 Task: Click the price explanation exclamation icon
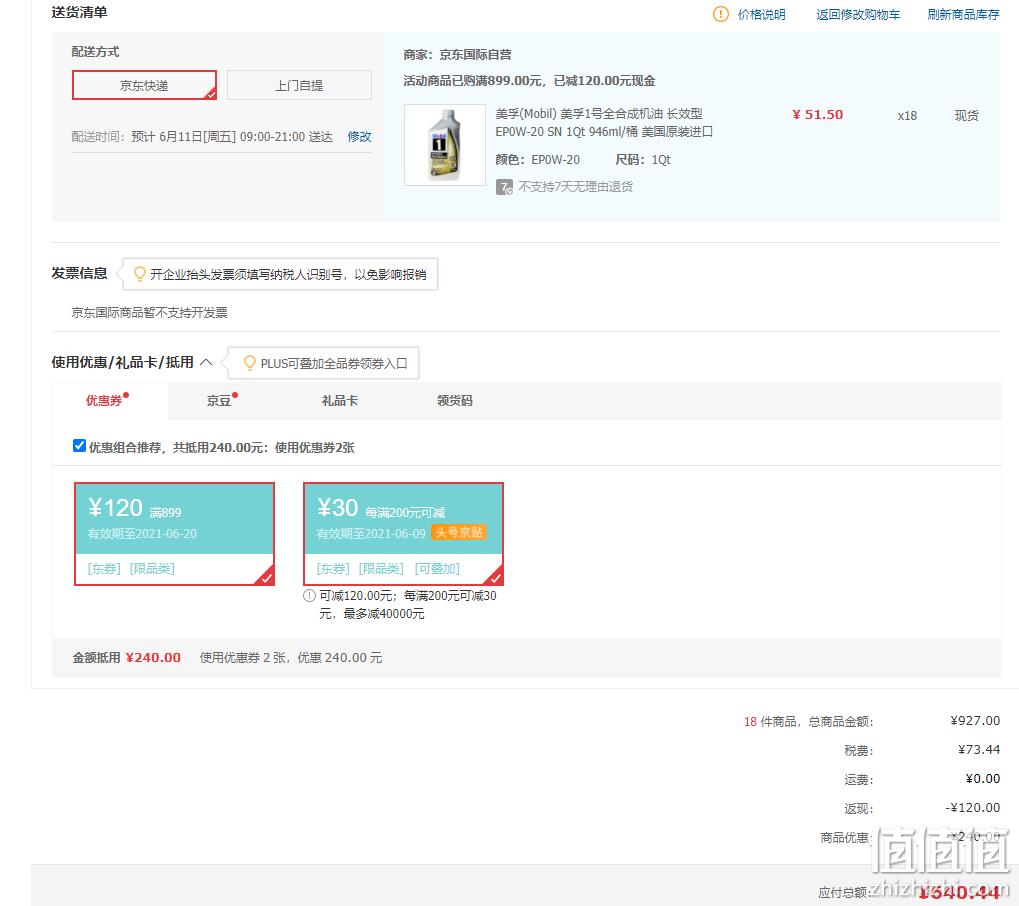[721, 14]
